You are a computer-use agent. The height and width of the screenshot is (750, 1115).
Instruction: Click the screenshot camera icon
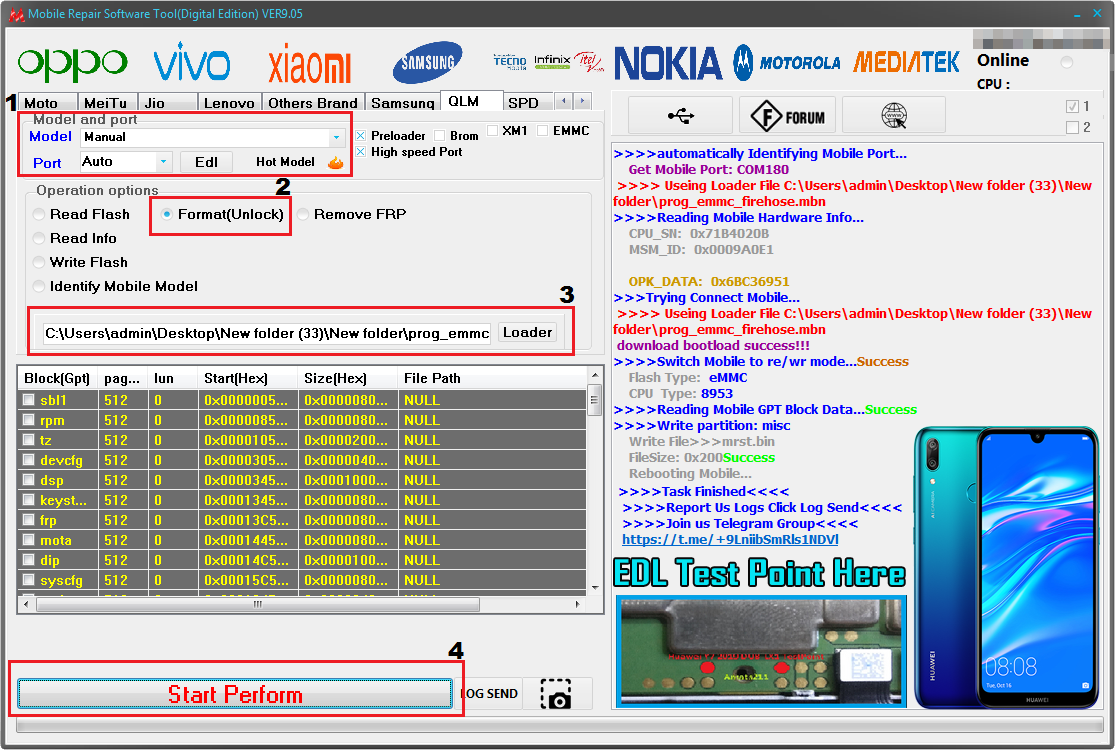555,694
